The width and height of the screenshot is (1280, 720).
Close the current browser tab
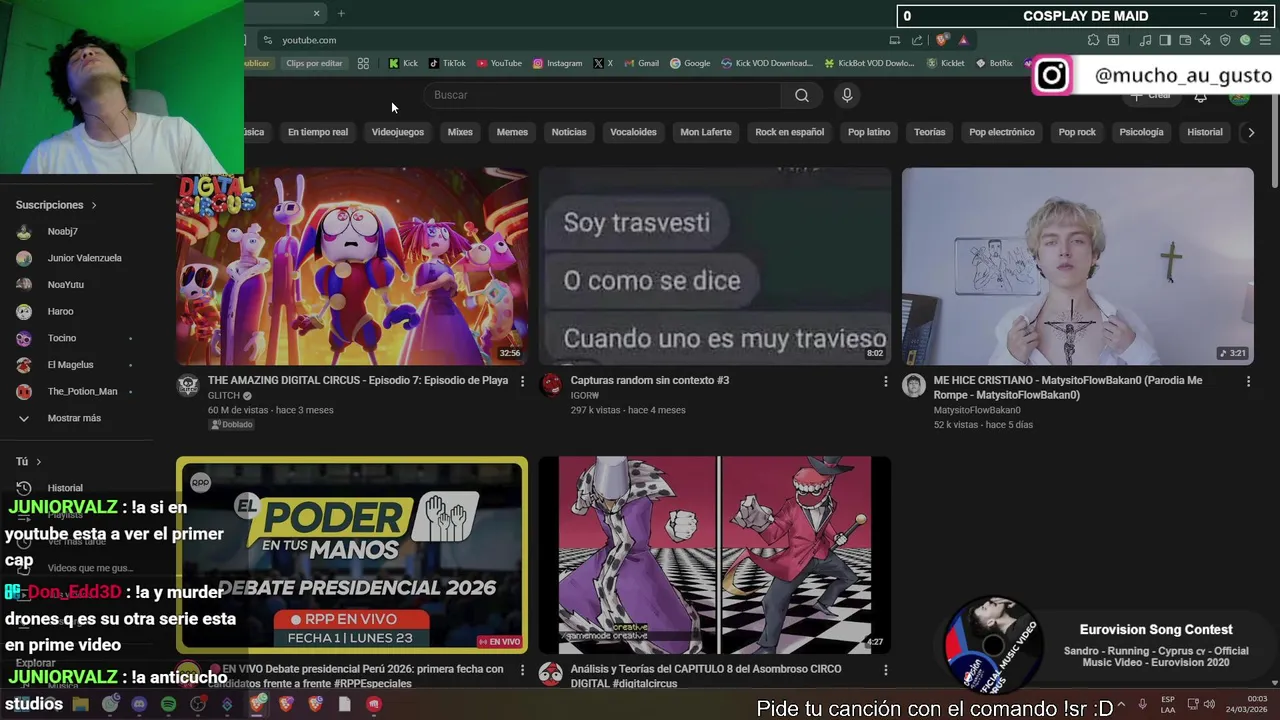tap(316, 13)
